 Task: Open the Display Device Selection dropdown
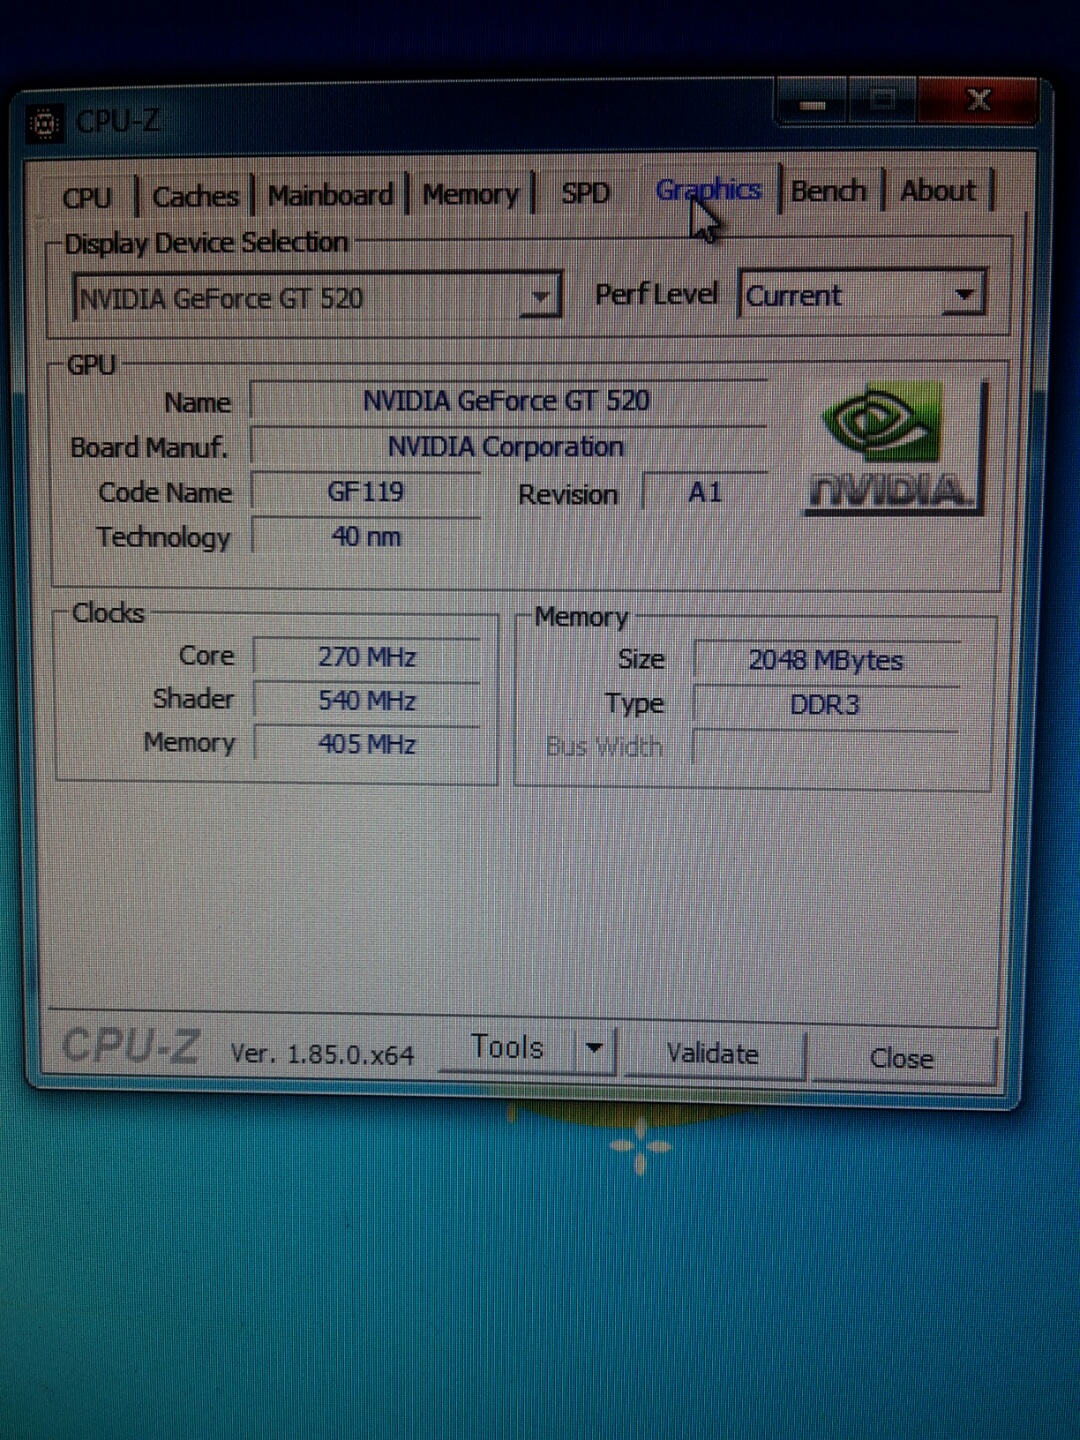(x=317, y=297)
